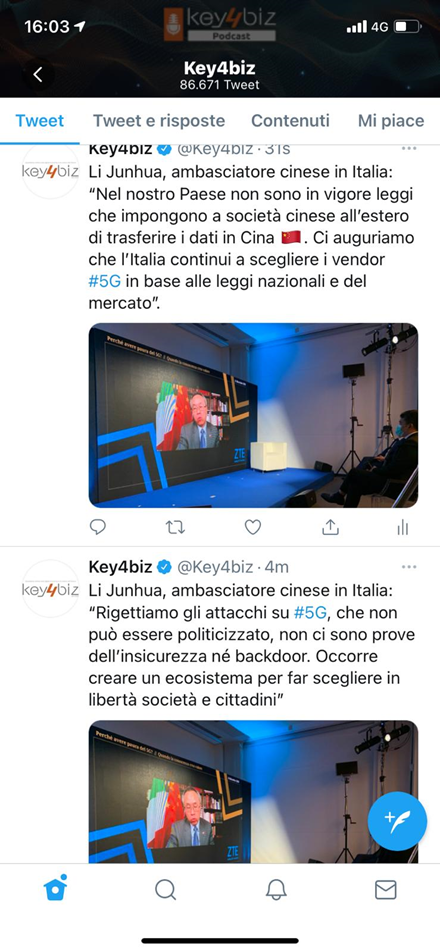Open Messages envelope in bottom bar
440x952 pixels.
(385, 889)
